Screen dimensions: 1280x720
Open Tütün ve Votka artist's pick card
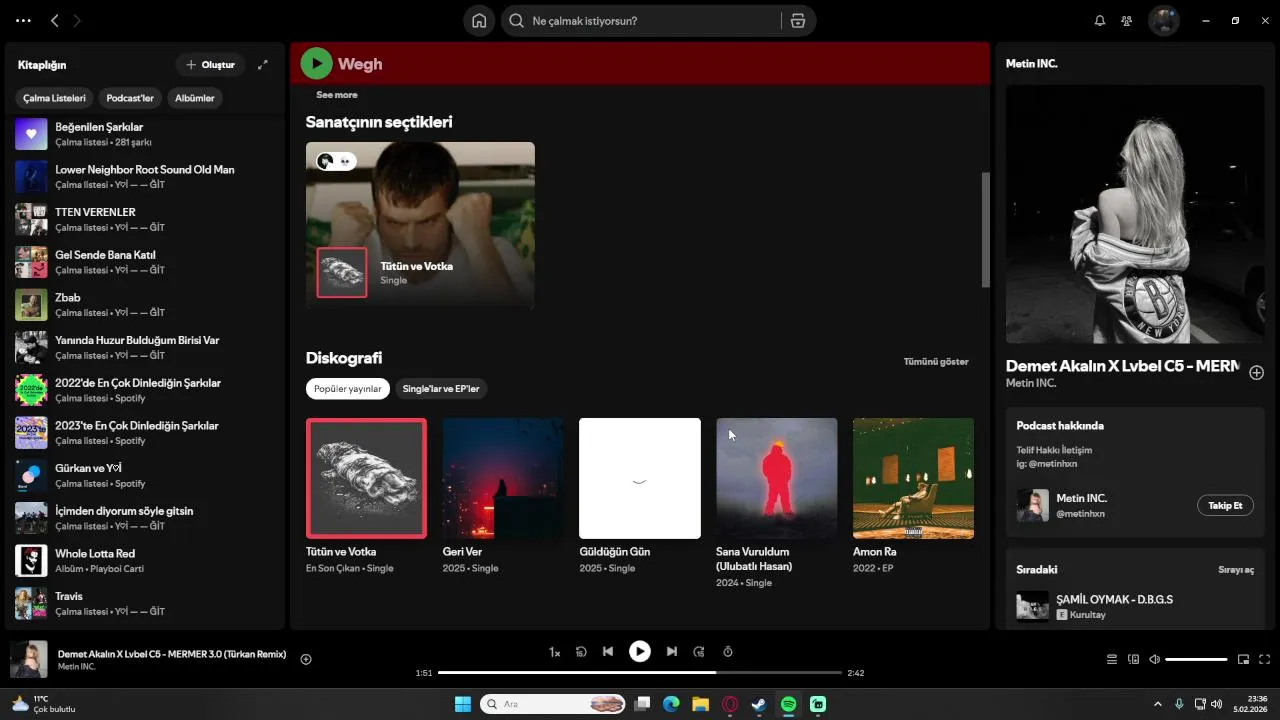[420, 225]
